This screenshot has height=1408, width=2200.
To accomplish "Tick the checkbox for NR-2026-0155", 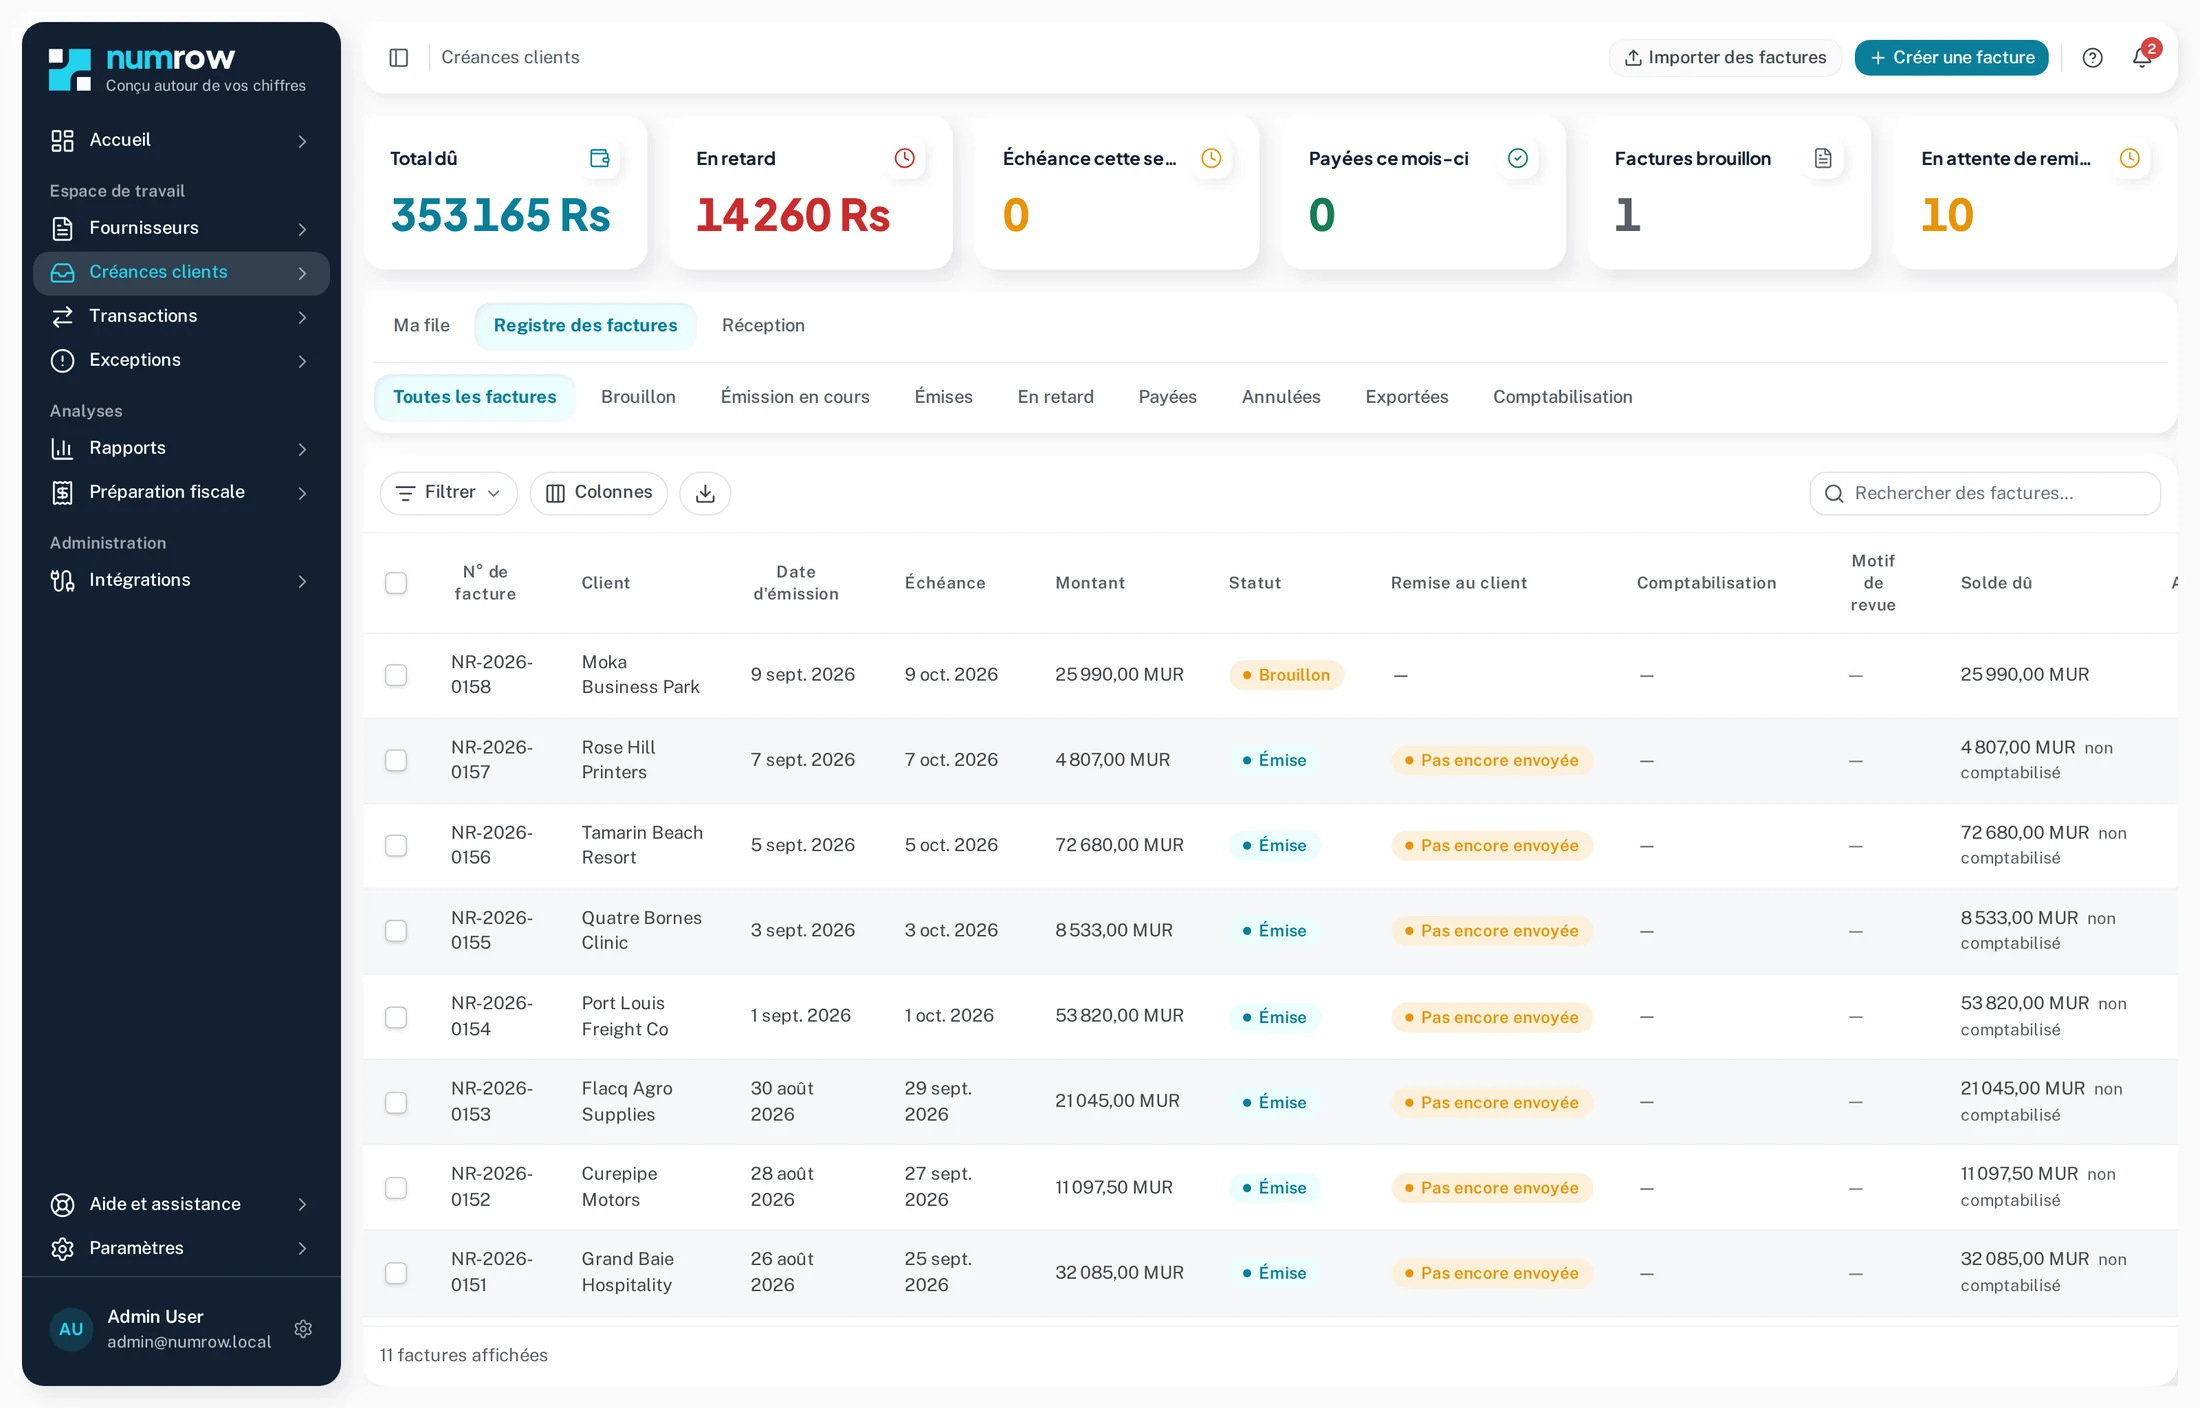I will coord(396,931).
